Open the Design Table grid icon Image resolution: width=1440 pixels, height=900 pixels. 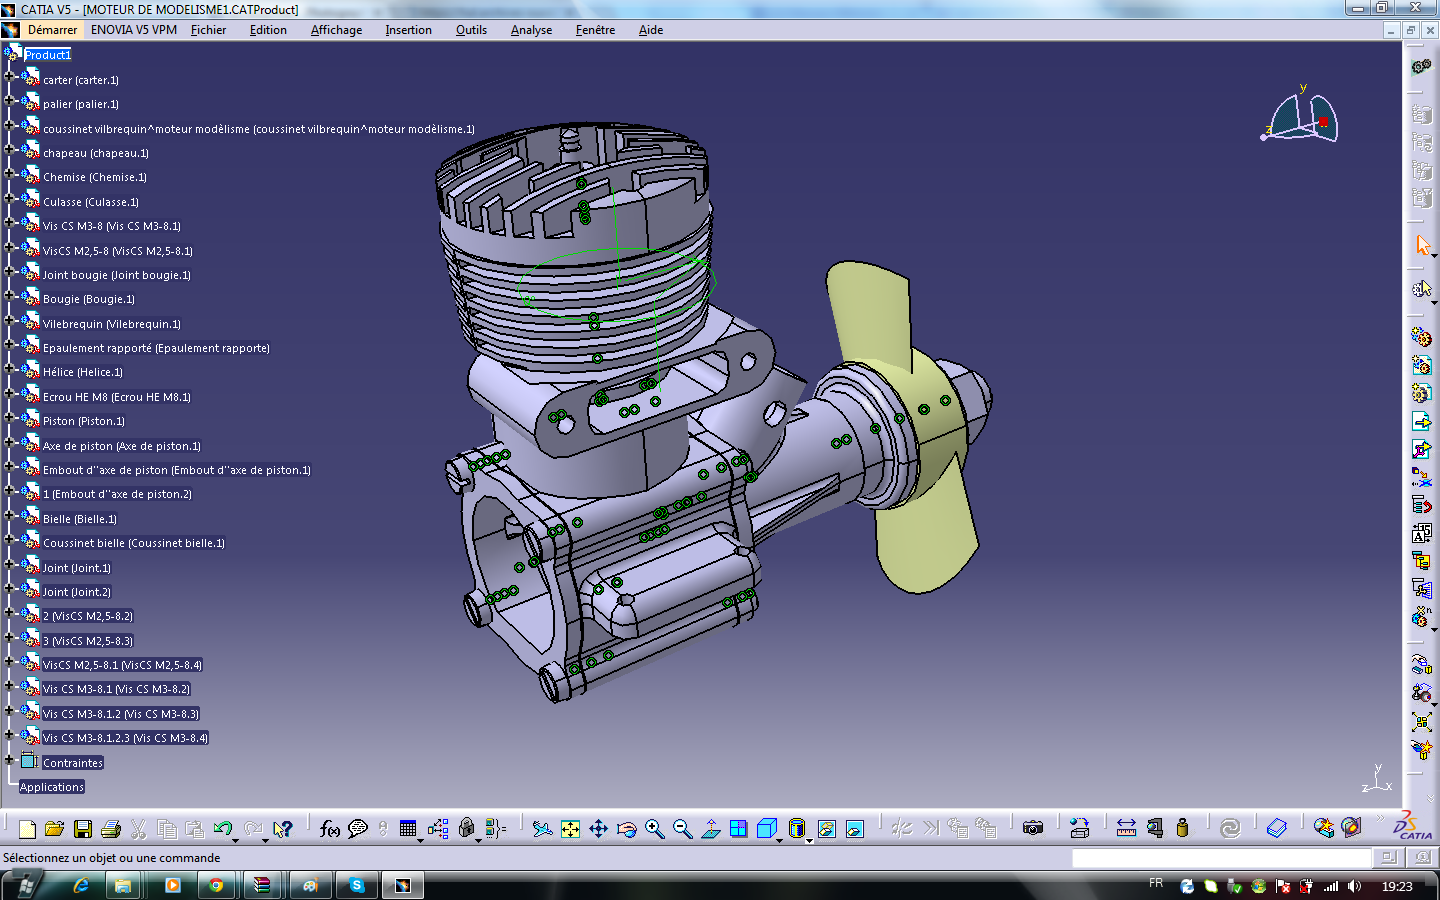pyautogui.click(x=407, y=829)
